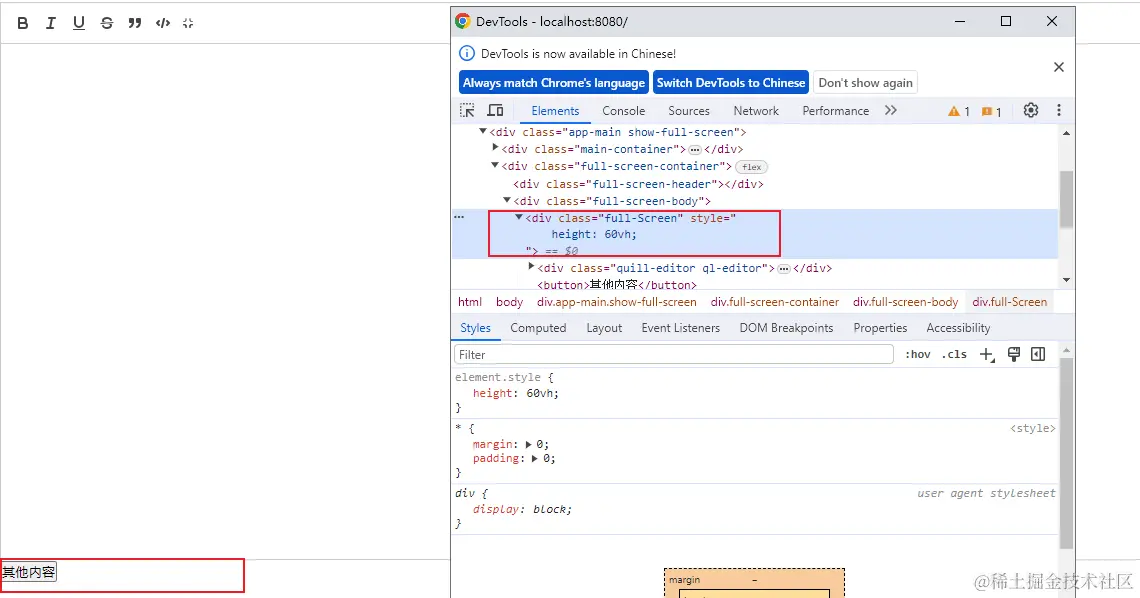Switch to the Elements tab

click(555, 110)
